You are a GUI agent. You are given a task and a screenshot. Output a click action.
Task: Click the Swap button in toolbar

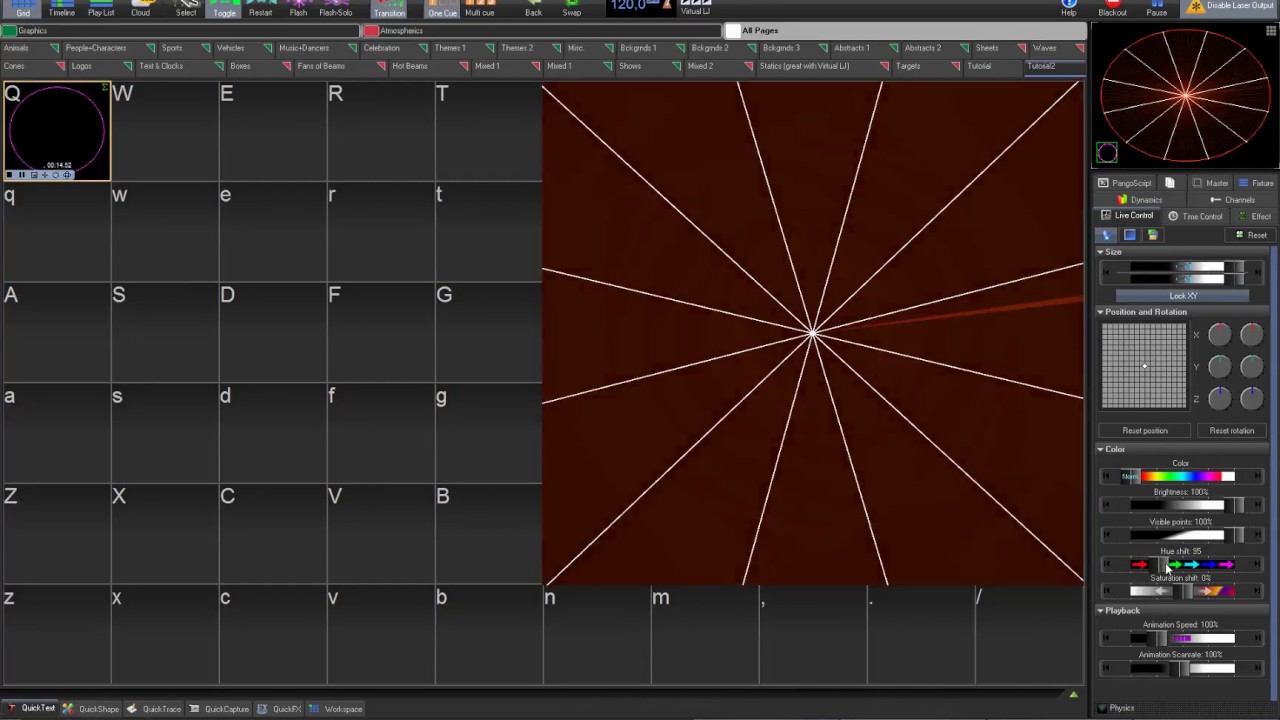click(571, 9)
